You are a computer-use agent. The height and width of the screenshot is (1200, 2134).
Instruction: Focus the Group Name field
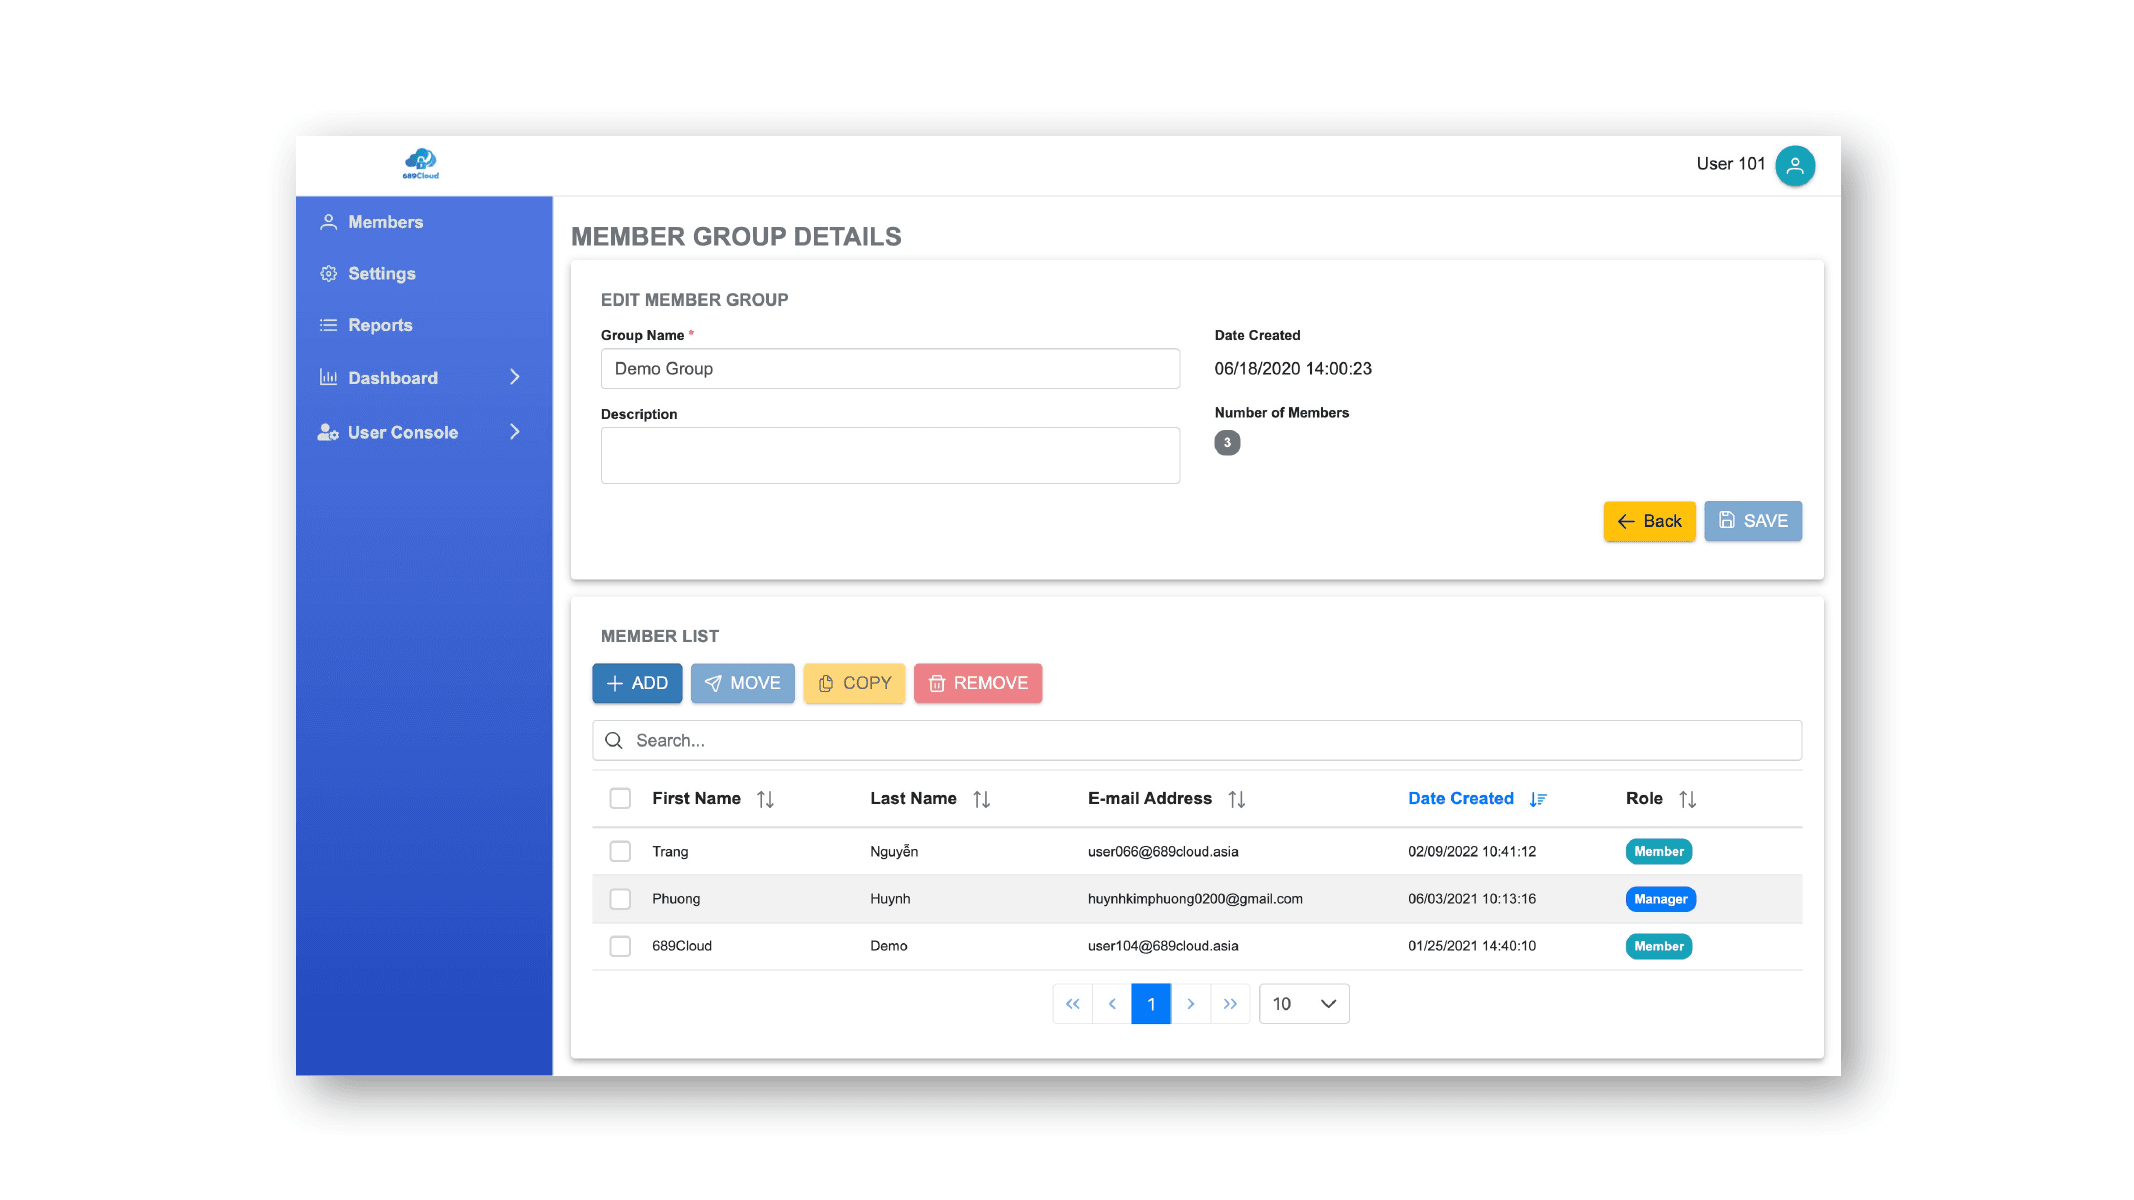coord(890,369)
